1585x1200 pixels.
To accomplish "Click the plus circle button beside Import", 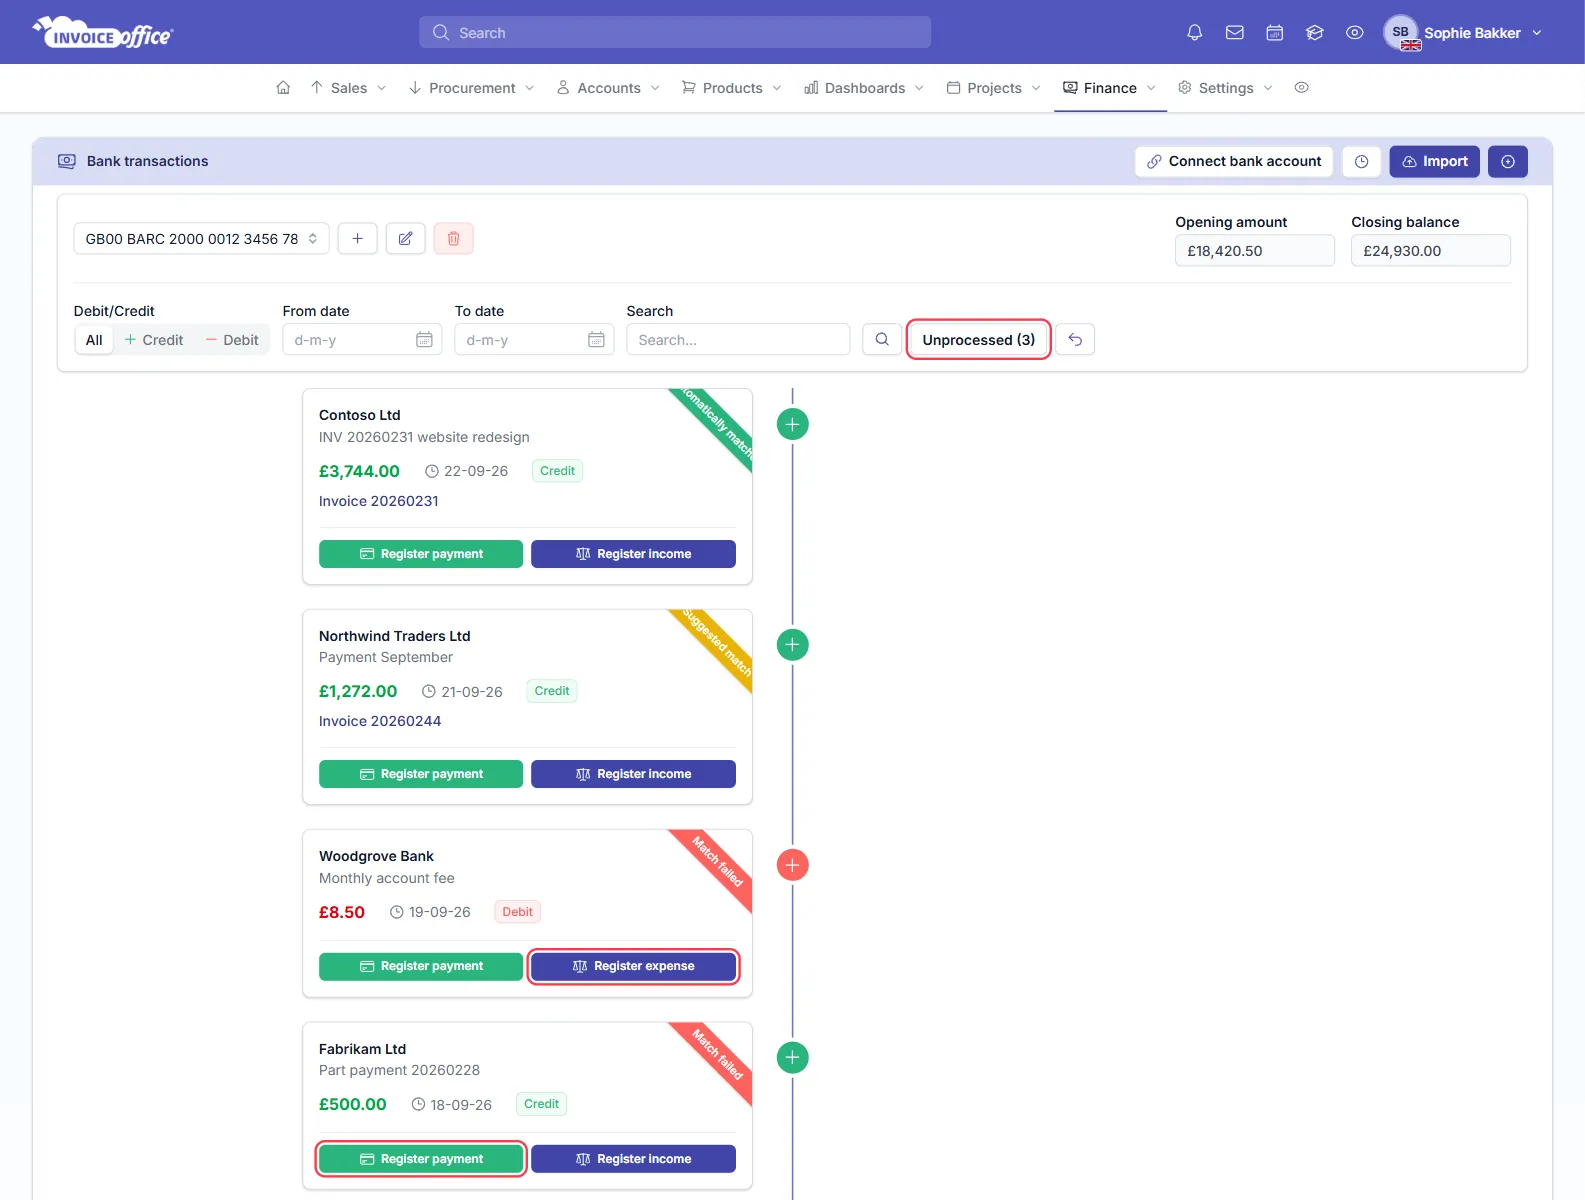I will 1507,162.
